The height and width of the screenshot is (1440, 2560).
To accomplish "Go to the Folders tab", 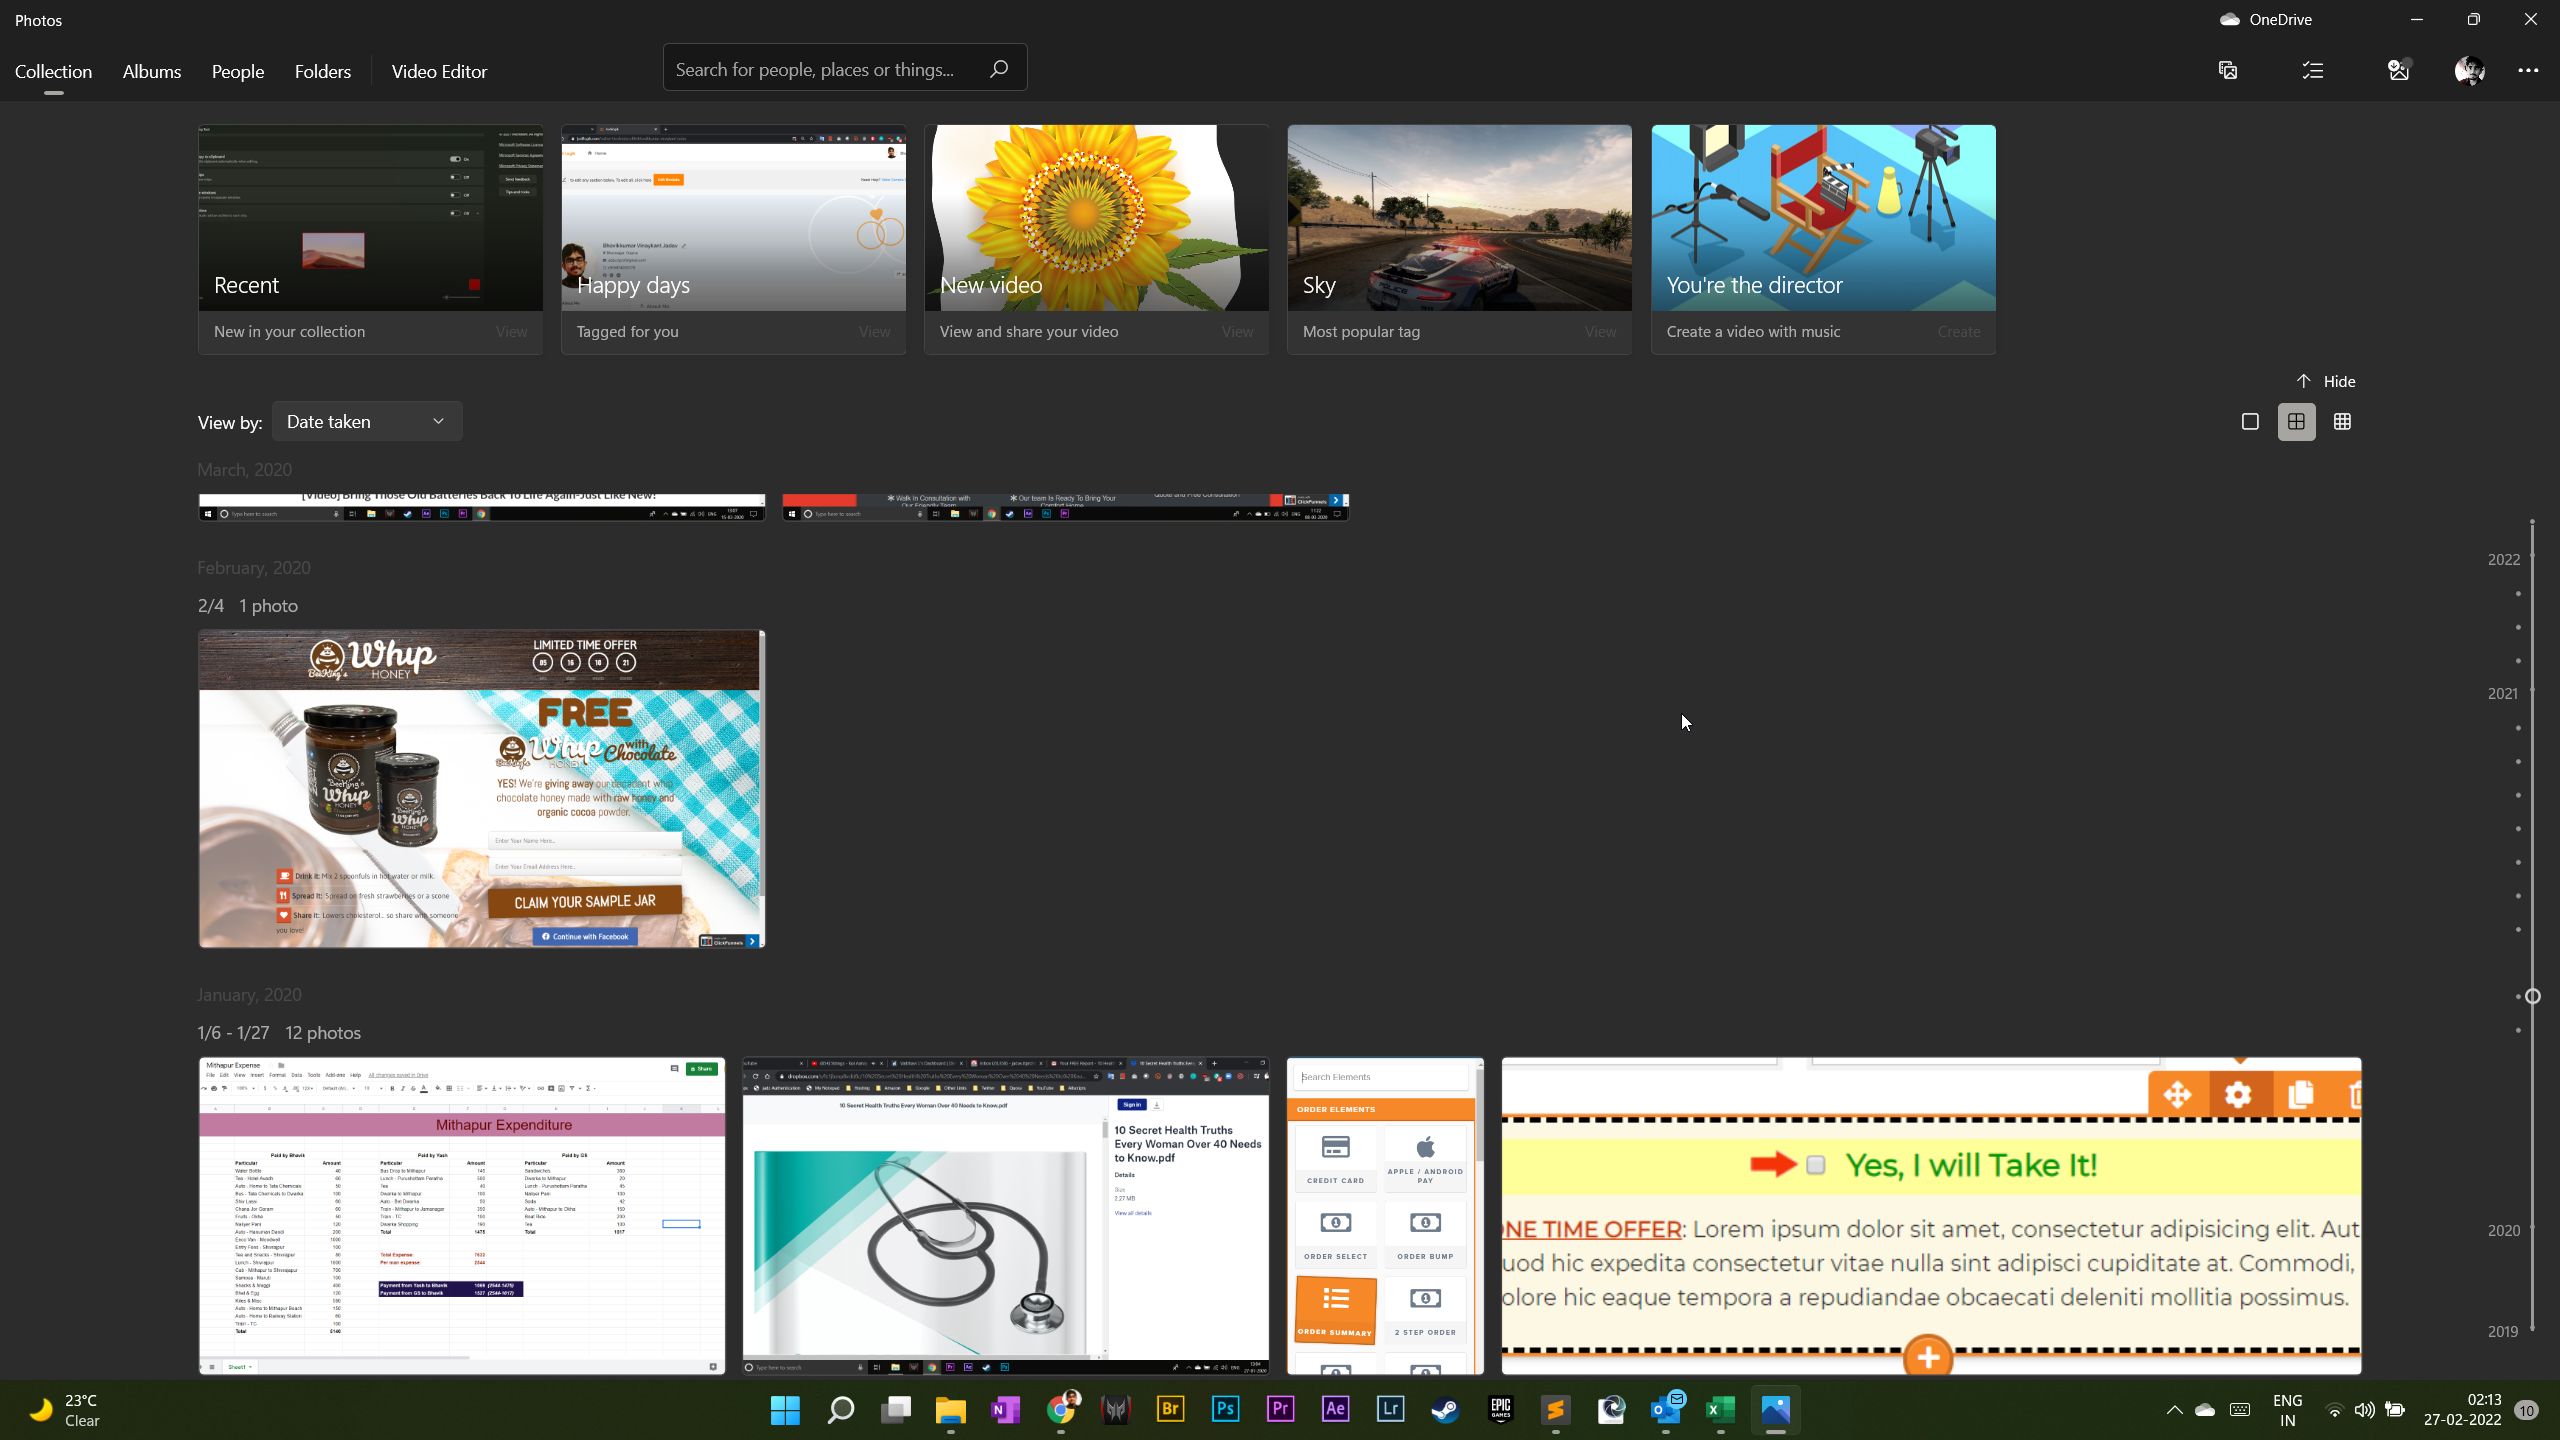I will [323, 71].
